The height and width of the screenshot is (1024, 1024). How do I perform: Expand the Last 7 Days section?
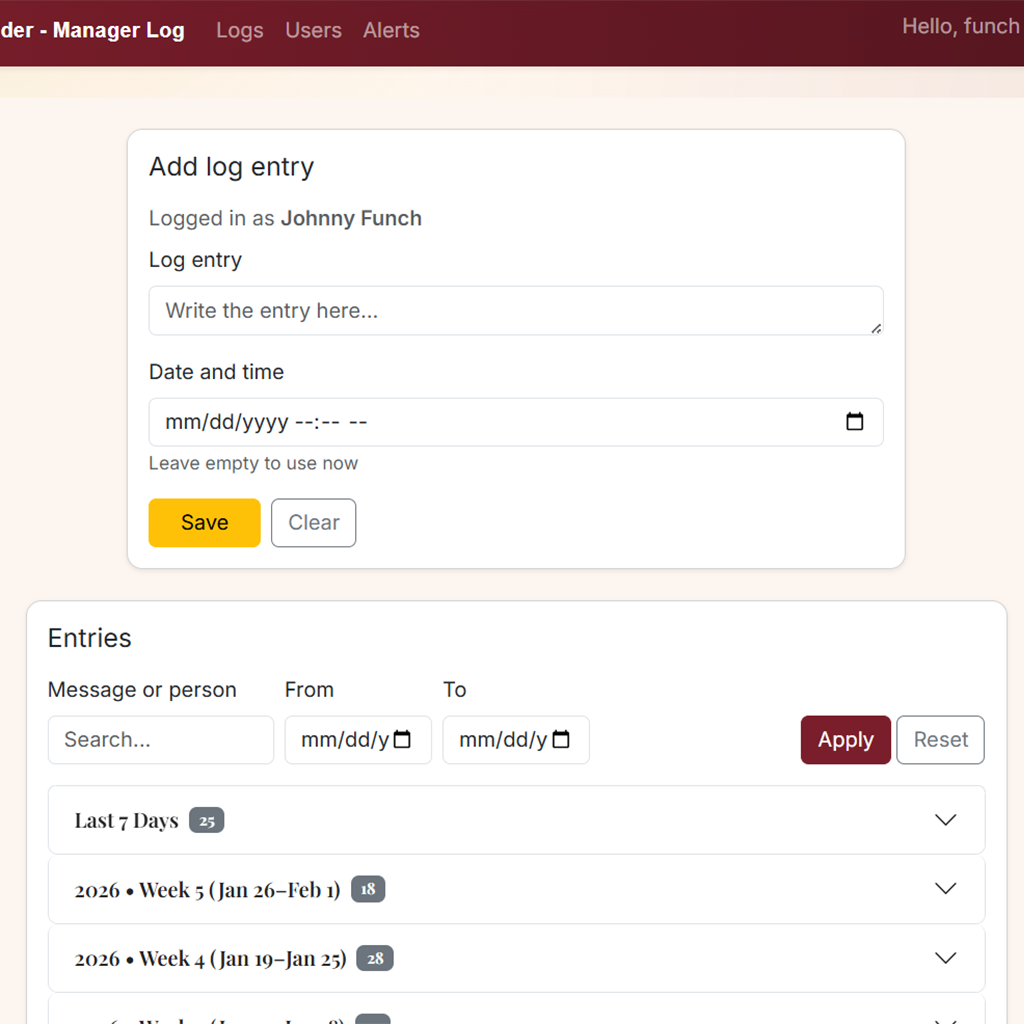pos(944,820)
